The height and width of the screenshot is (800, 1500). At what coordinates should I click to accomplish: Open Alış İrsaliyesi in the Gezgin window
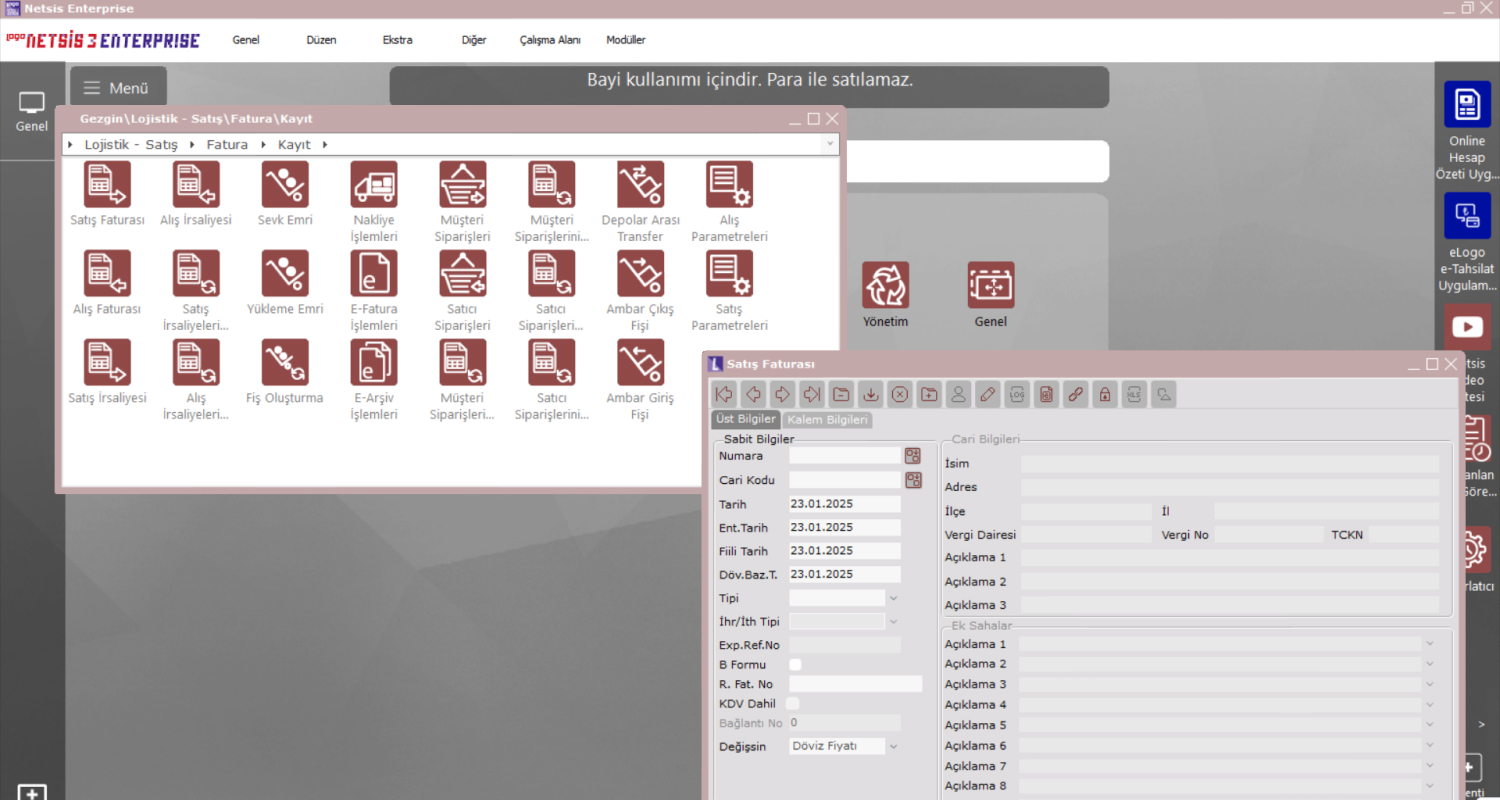pyautogui.click(x=196, y=184)
